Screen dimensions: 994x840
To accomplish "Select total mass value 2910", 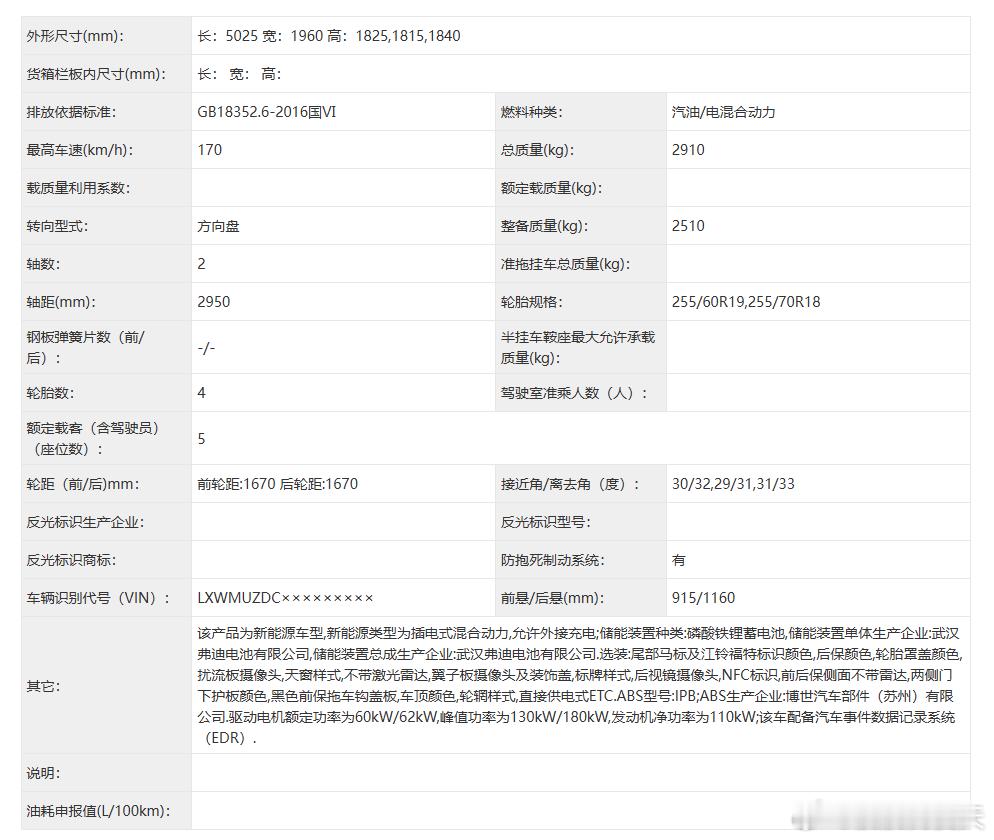I will 688,150.
